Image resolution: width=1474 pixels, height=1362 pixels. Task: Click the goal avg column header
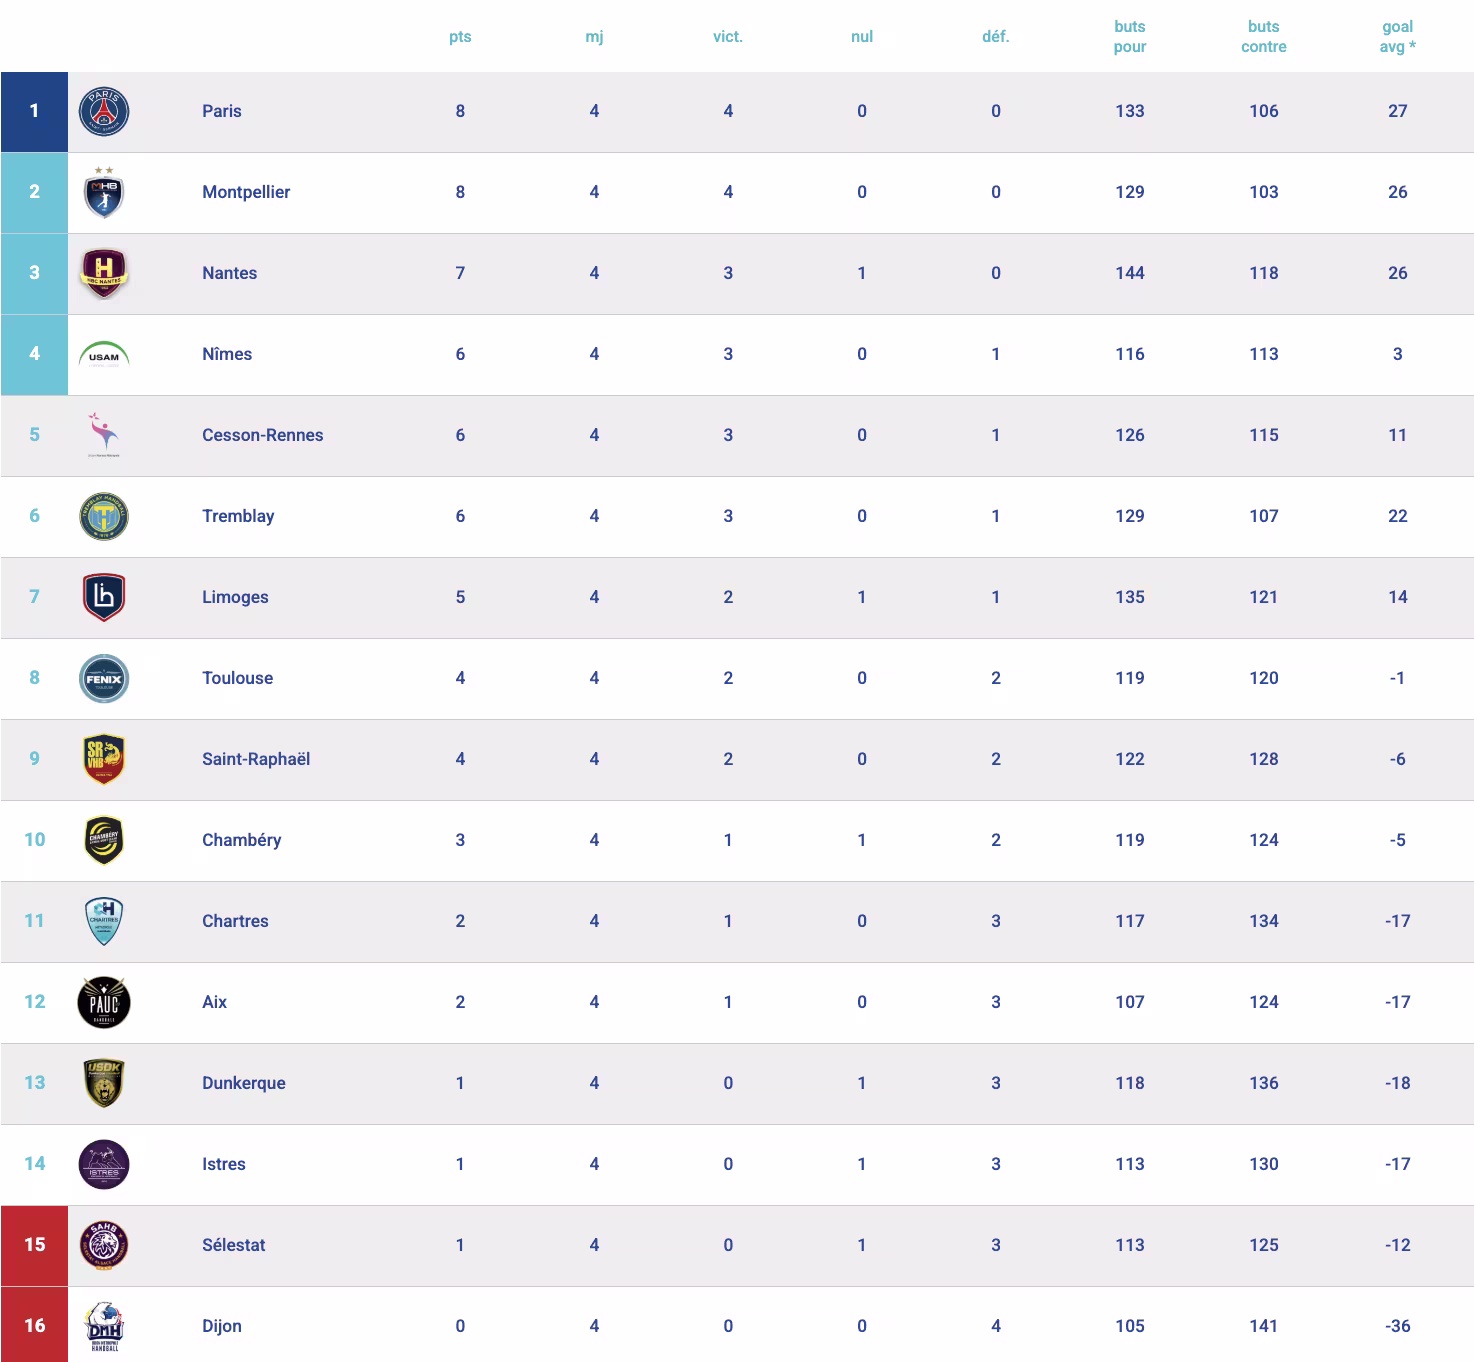pyautogui.click(x=1397, y=37)
